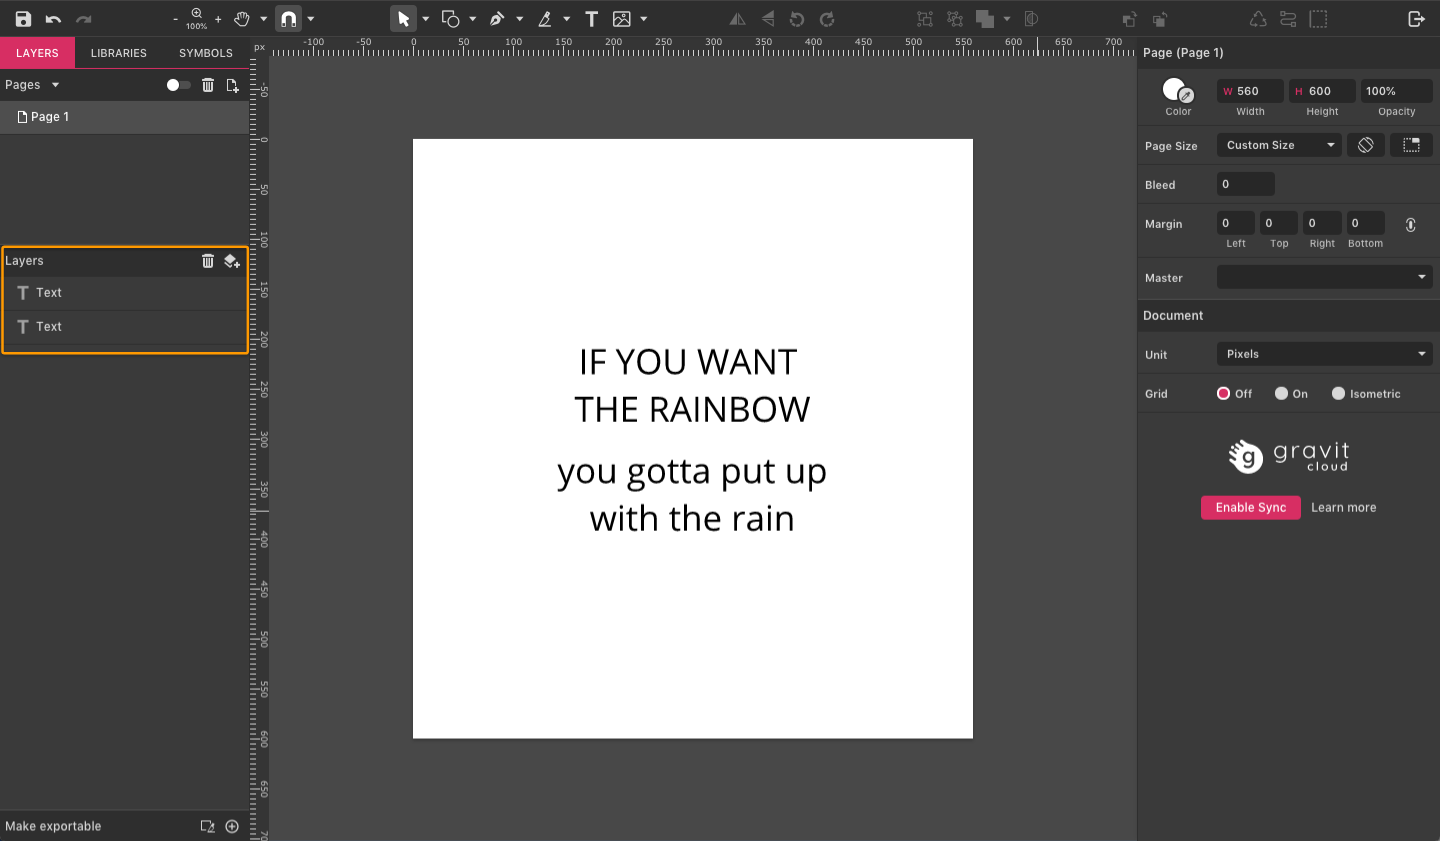Click the Mask/clip icon
The height and width of the screenshot is (841, 1440).
[1031, 19]
